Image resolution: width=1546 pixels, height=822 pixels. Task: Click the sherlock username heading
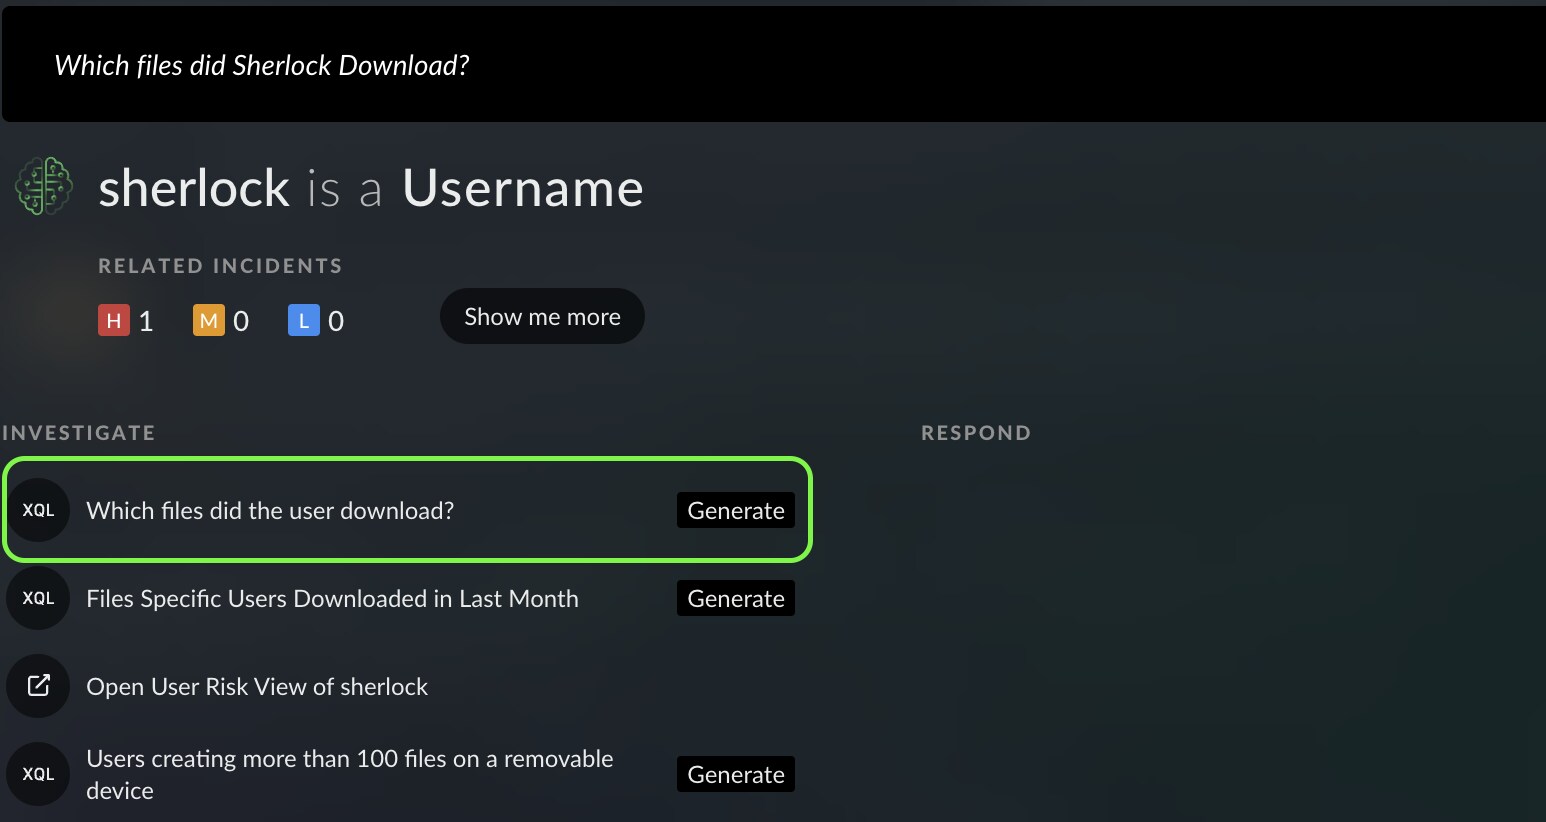tap(194, 188)
